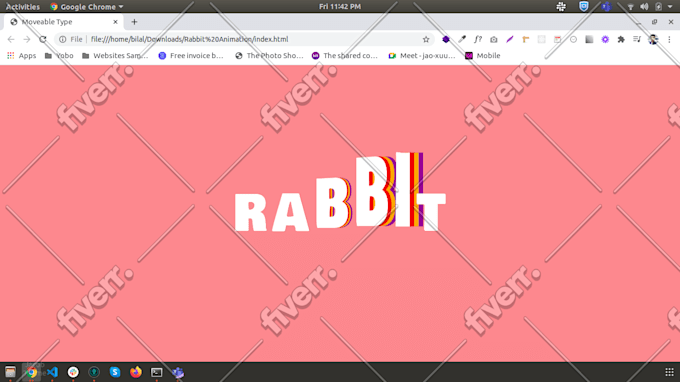Open the Free invoice b... bookmark
This screenshot has width=680, height=382.
click(191, 56)
